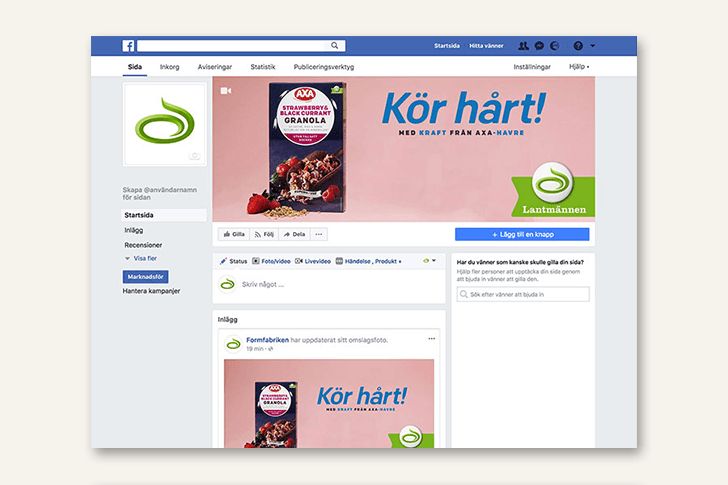Select Livevideo in post composer

(313, 261)
